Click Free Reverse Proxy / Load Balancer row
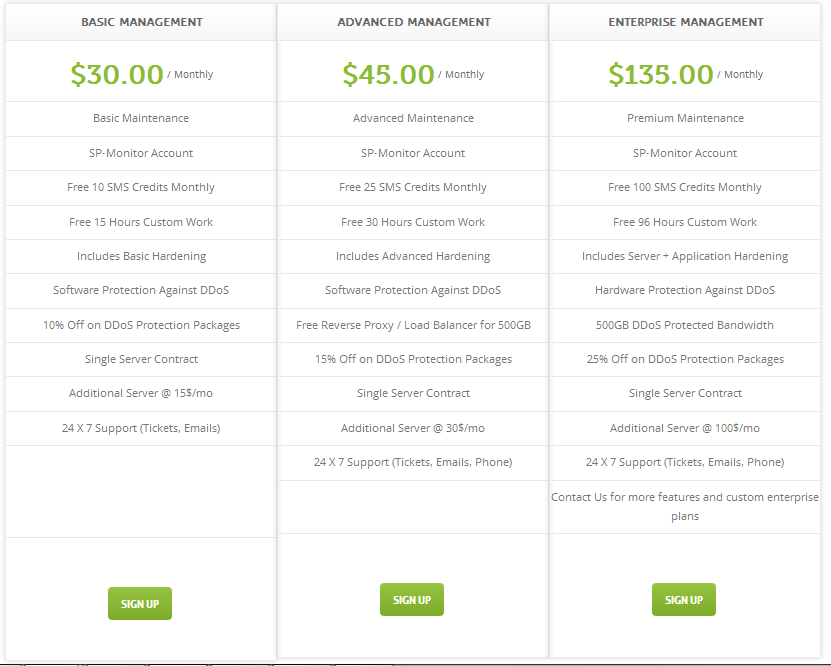The height and width of the screenshot is (666, 831). [413, 325]
